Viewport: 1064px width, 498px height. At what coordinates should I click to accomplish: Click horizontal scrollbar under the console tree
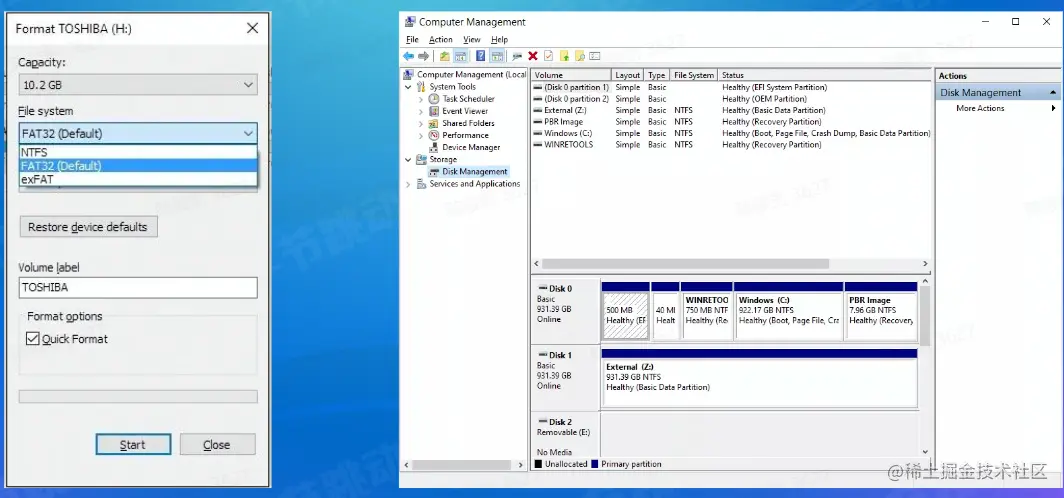coord(461,465)
